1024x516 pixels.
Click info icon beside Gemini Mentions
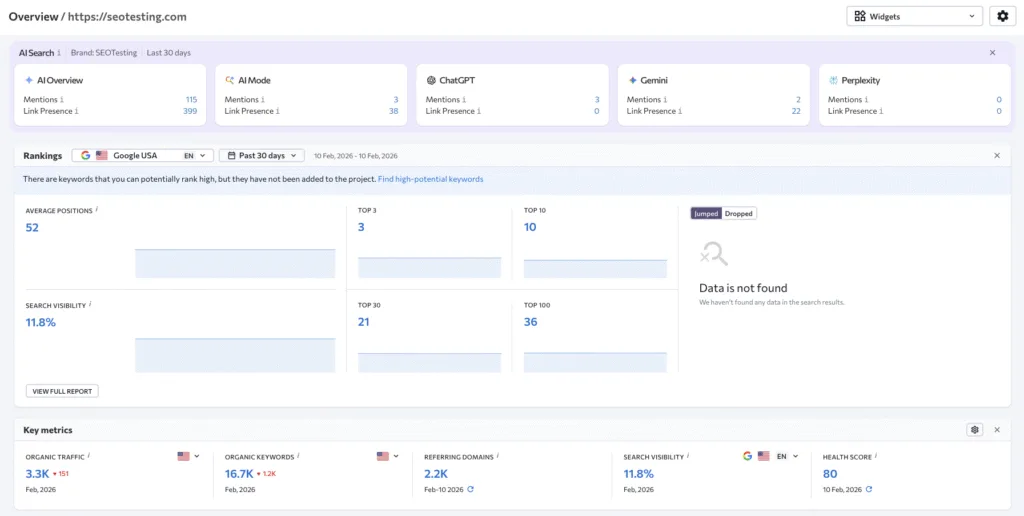click(x=665, y=100)
